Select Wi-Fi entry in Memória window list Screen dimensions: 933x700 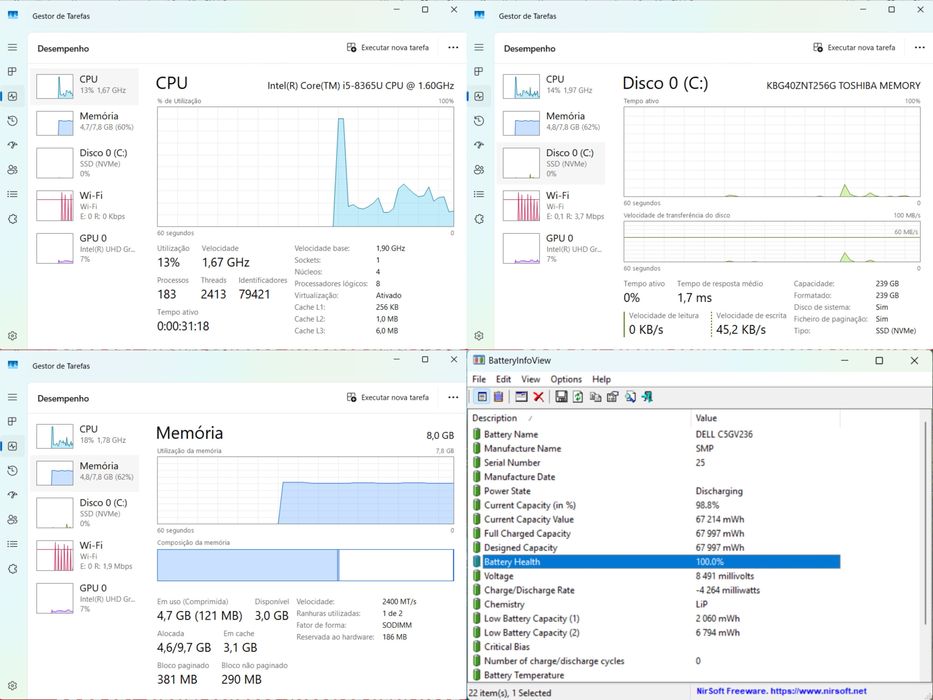[85, 555]
